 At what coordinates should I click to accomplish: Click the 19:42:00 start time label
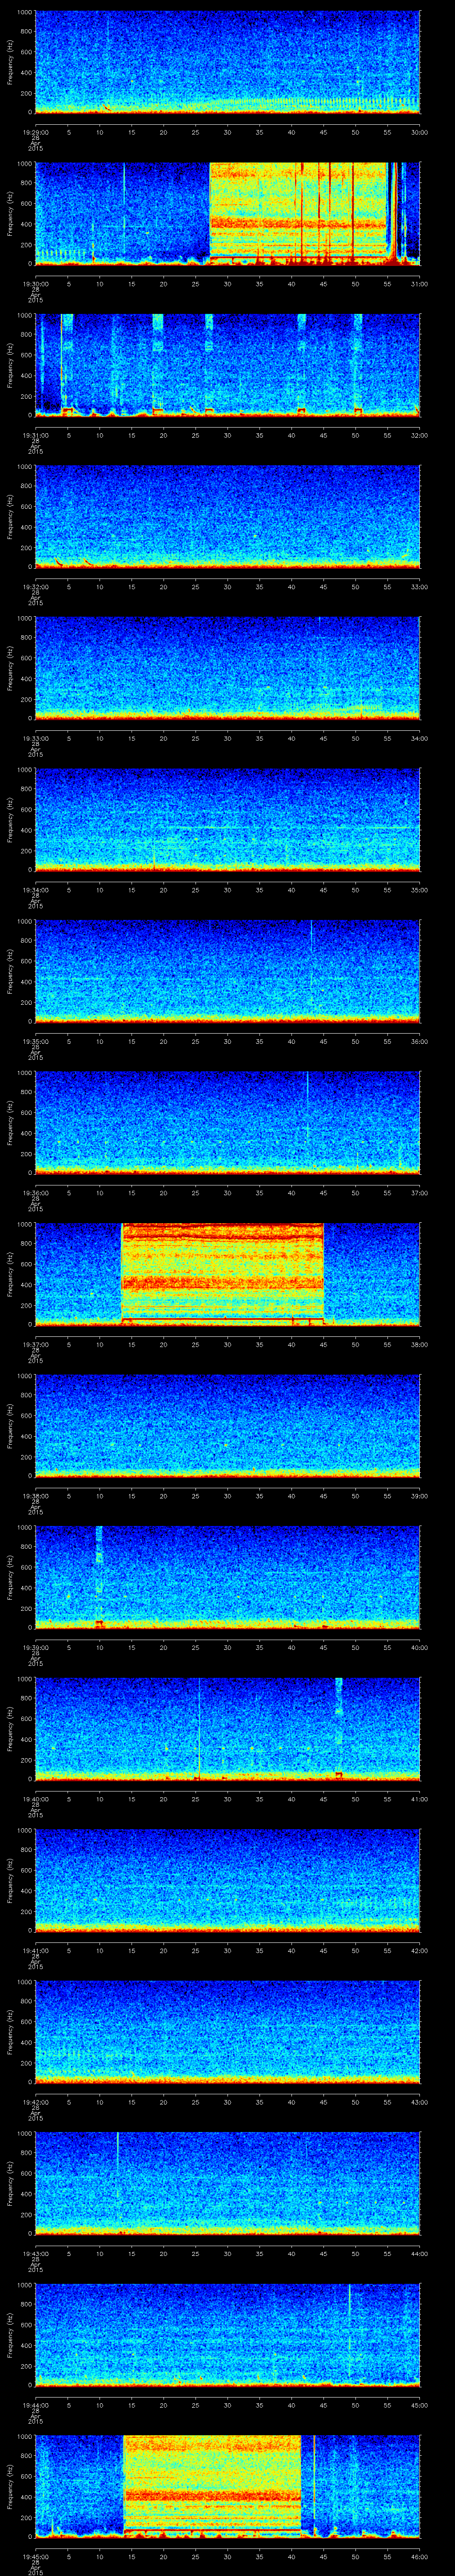35,2101
